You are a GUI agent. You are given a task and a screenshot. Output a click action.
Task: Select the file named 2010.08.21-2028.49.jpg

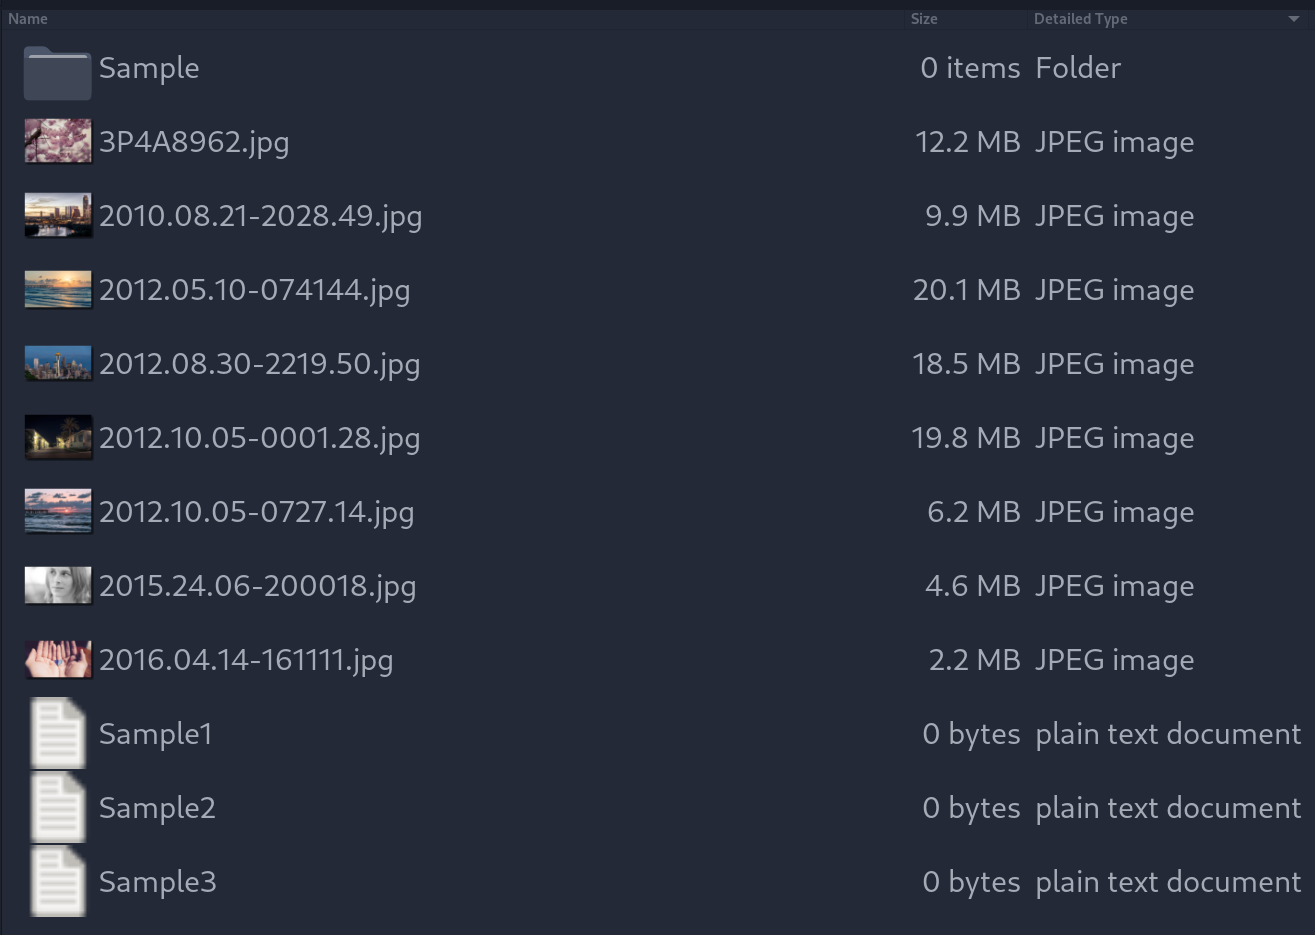pos(260,215)
